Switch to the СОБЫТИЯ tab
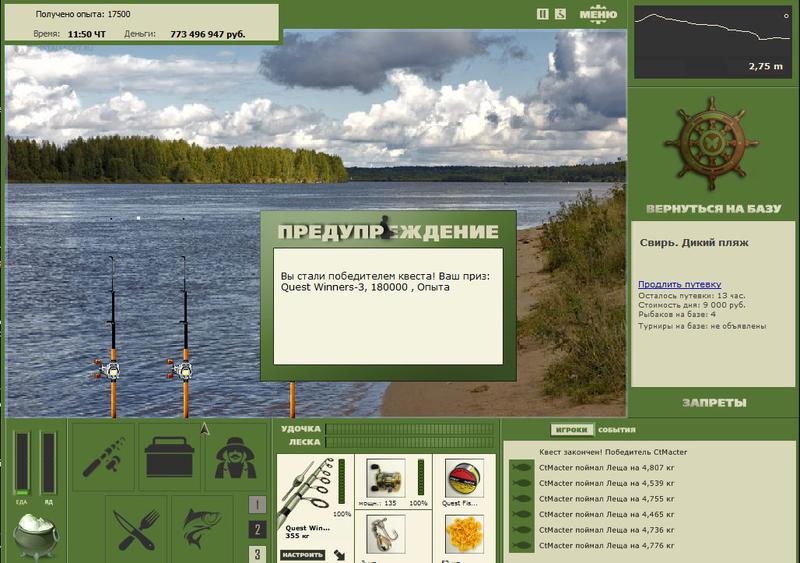This screenshot has height=563, width=800. point(616,430)
